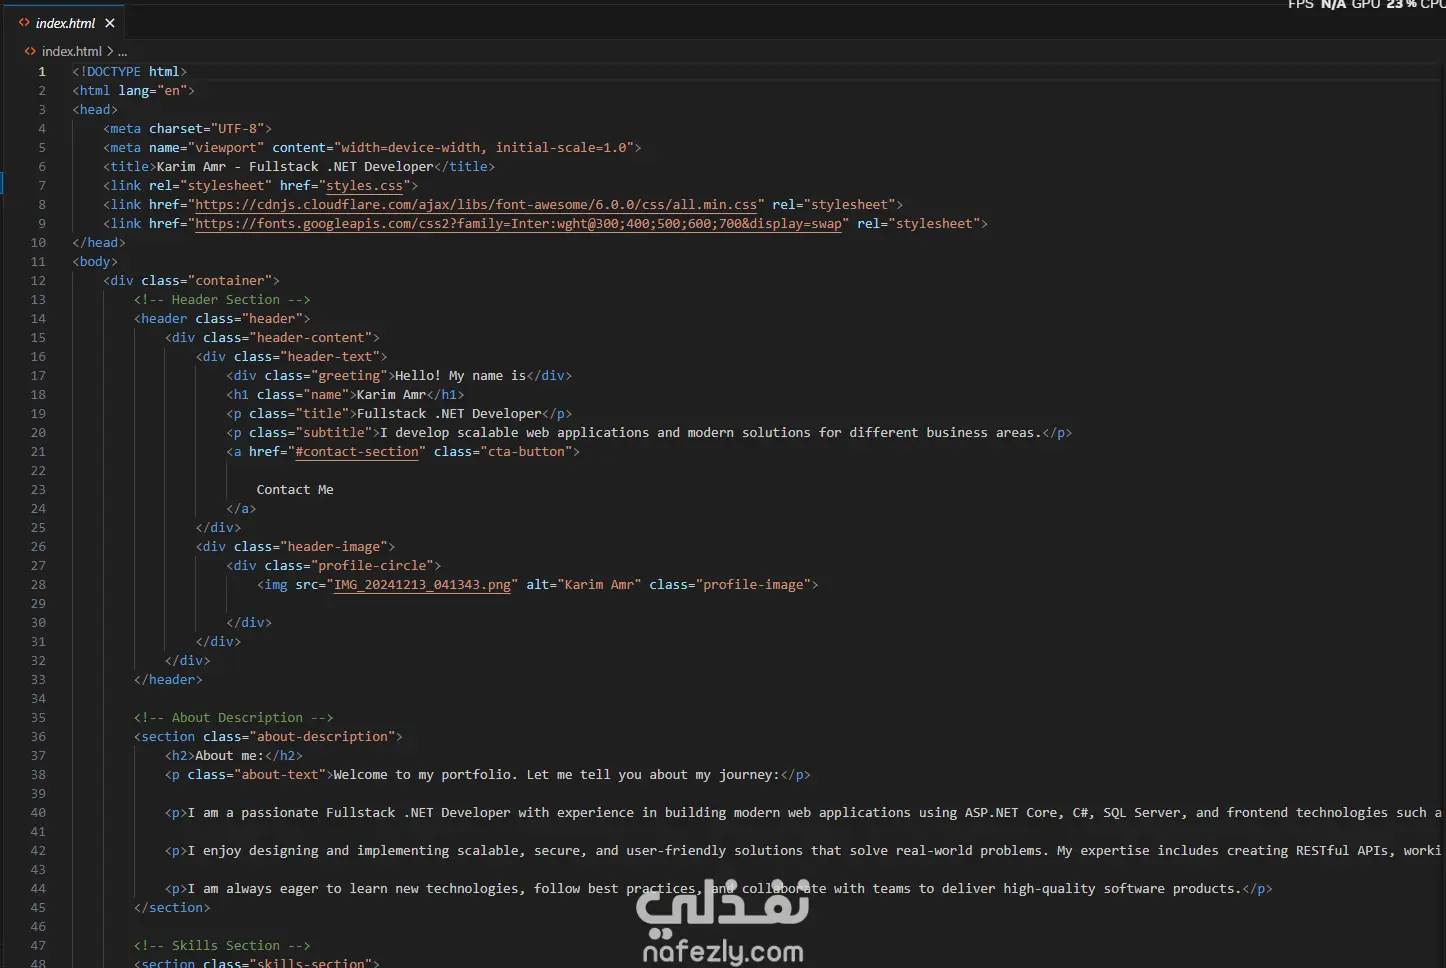The height and width of the screenshot is (968, 1446).
Task: Click the 'Contact Me' anchor text
Action: [295, 490]
